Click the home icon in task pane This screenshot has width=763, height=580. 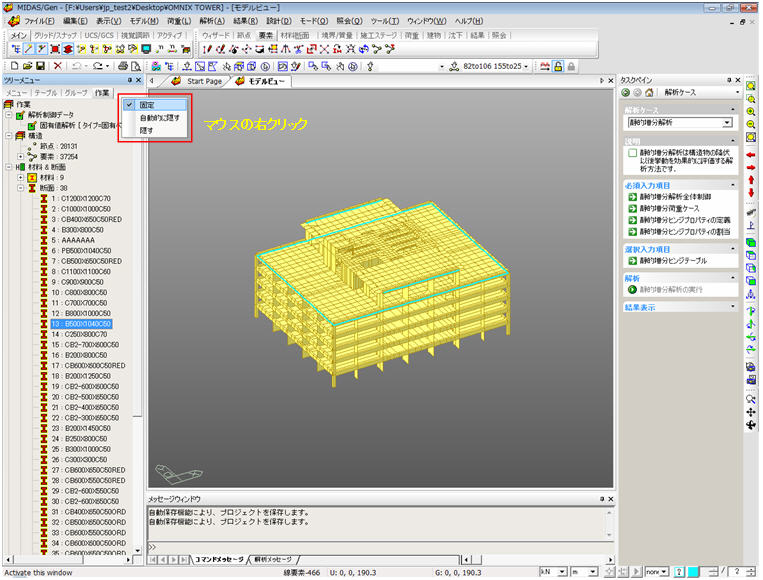point(649,92)
